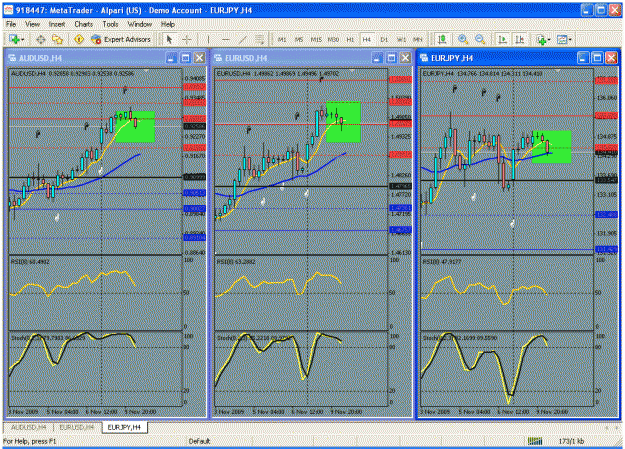Switch to the AUDUSD,H4 bottom tab
Image resolution: width=625 pixels, height=449 pixels.
(29, 427)
